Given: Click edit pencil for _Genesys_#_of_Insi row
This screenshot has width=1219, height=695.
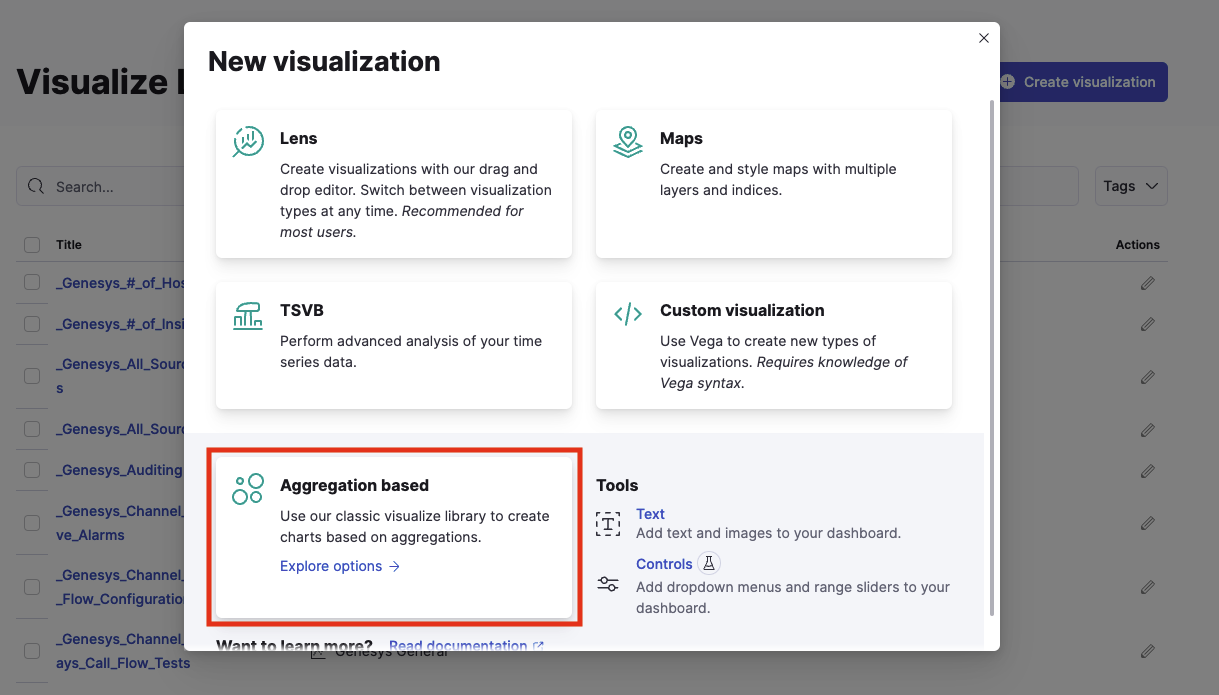Looking at the screenshot, I should (1148, 324).
